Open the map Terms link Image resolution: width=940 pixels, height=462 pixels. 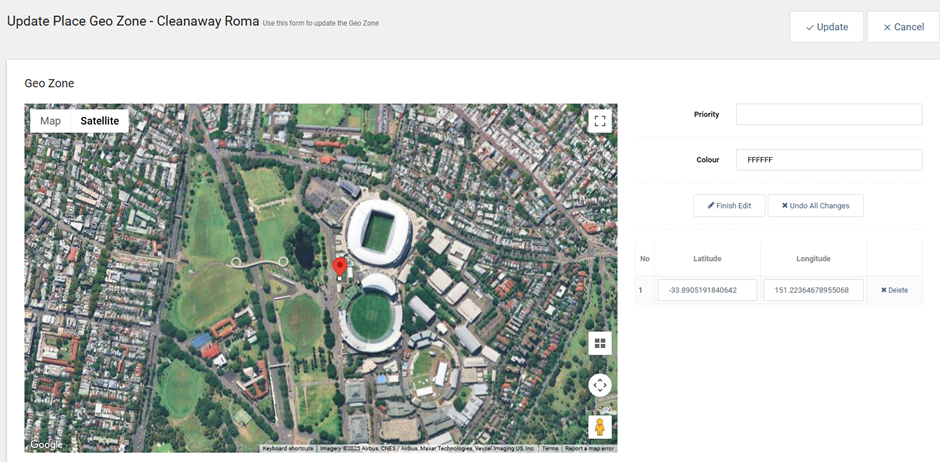[550, 448]
